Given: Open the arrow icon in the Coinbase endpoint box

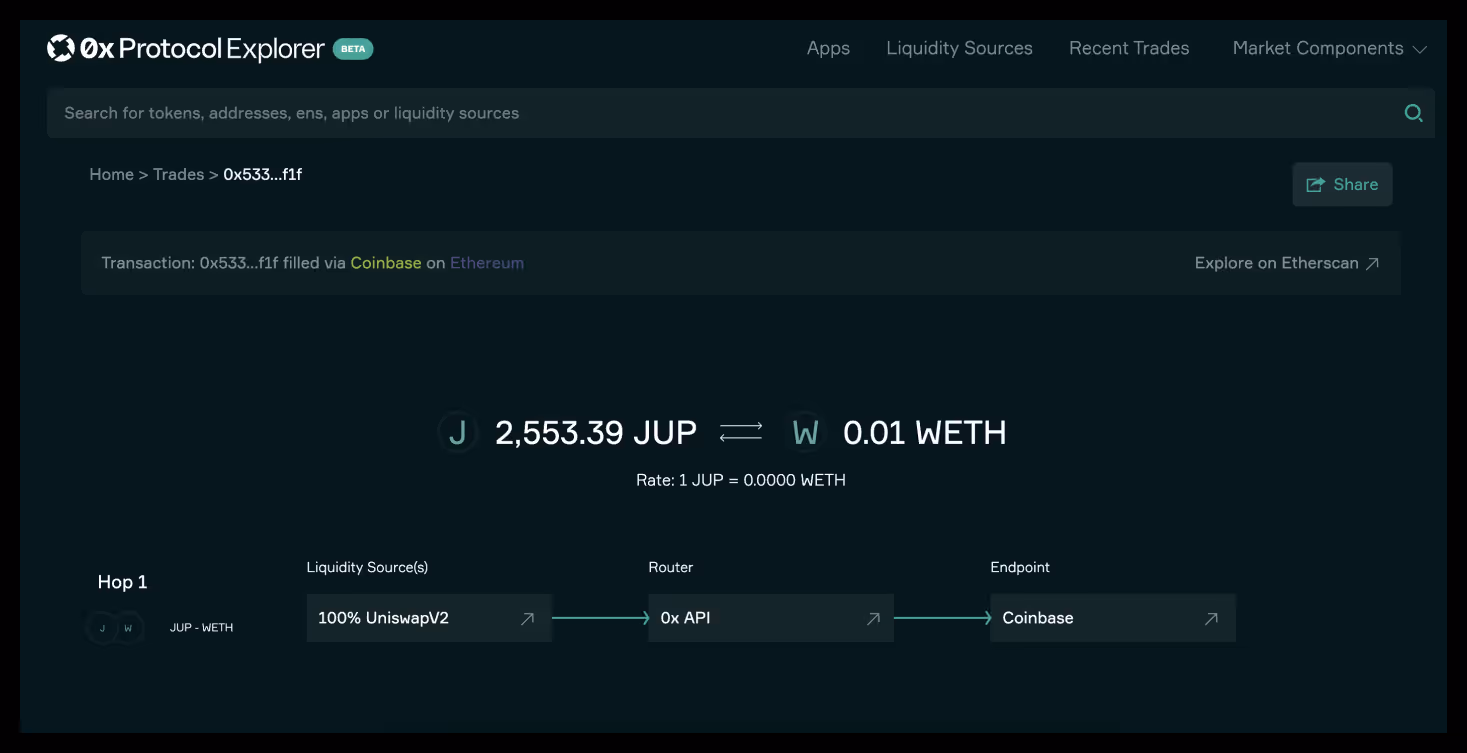Looking at the screenshot, I should (1211, 619).
